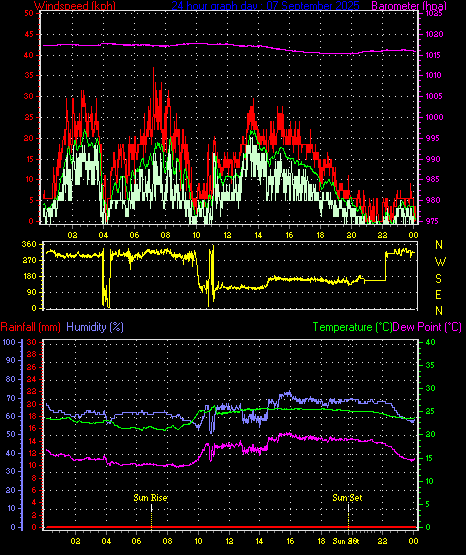
Task: Click the yellow W compass letter
Action: tap(440, 262)
